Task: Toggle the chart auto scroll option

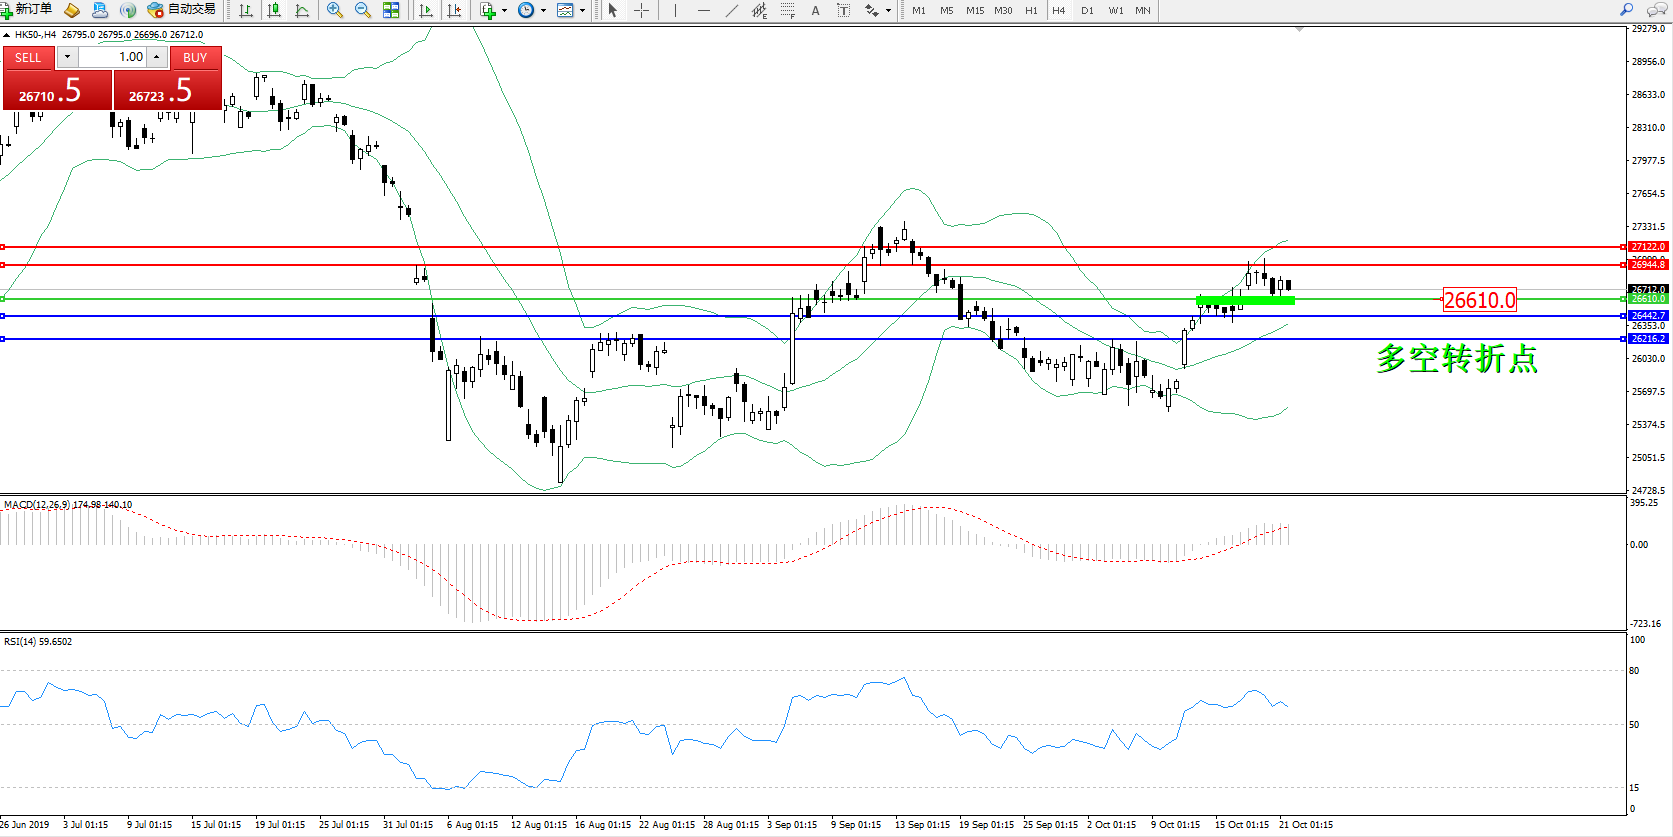Action: [426, 10]
